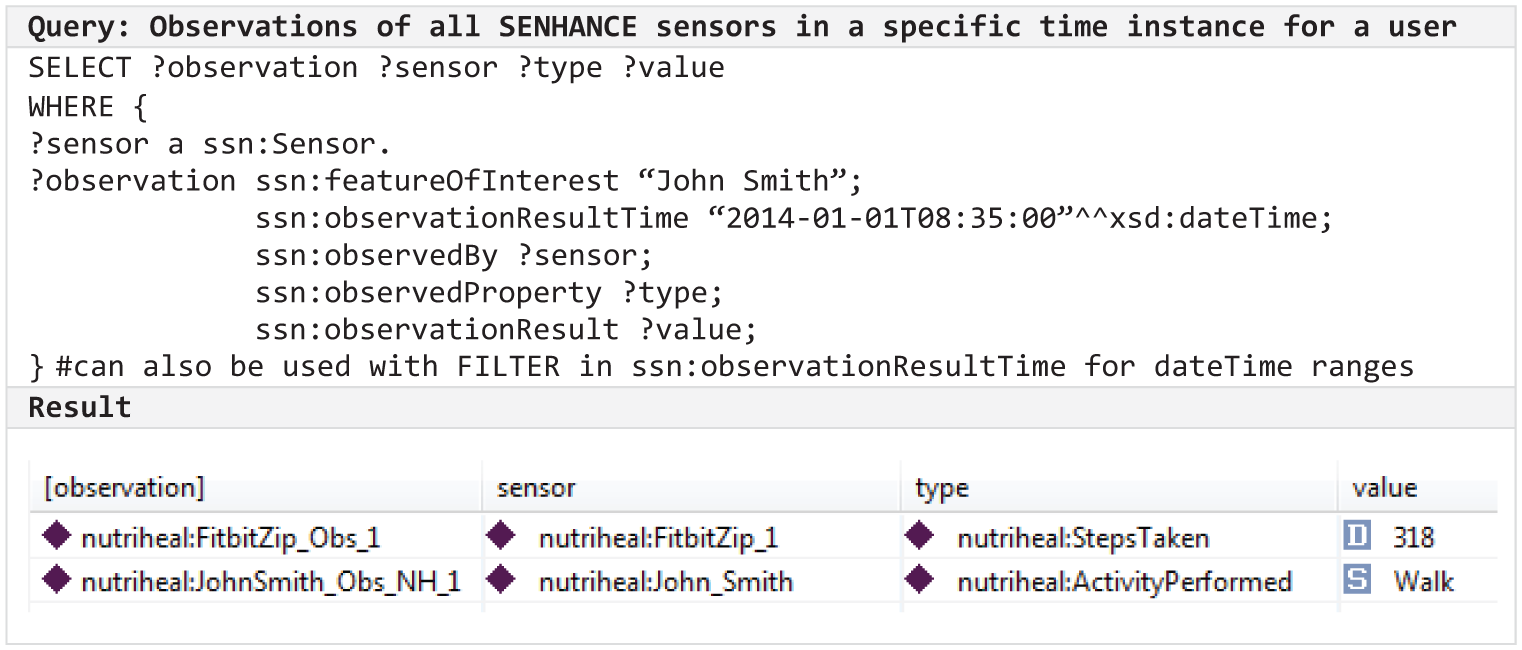The width and height of the screenshot is (1522, 650).
Task: Click the diamond icon beside nutriheal:FitbitZip_Obs_1
Action: 58,537
